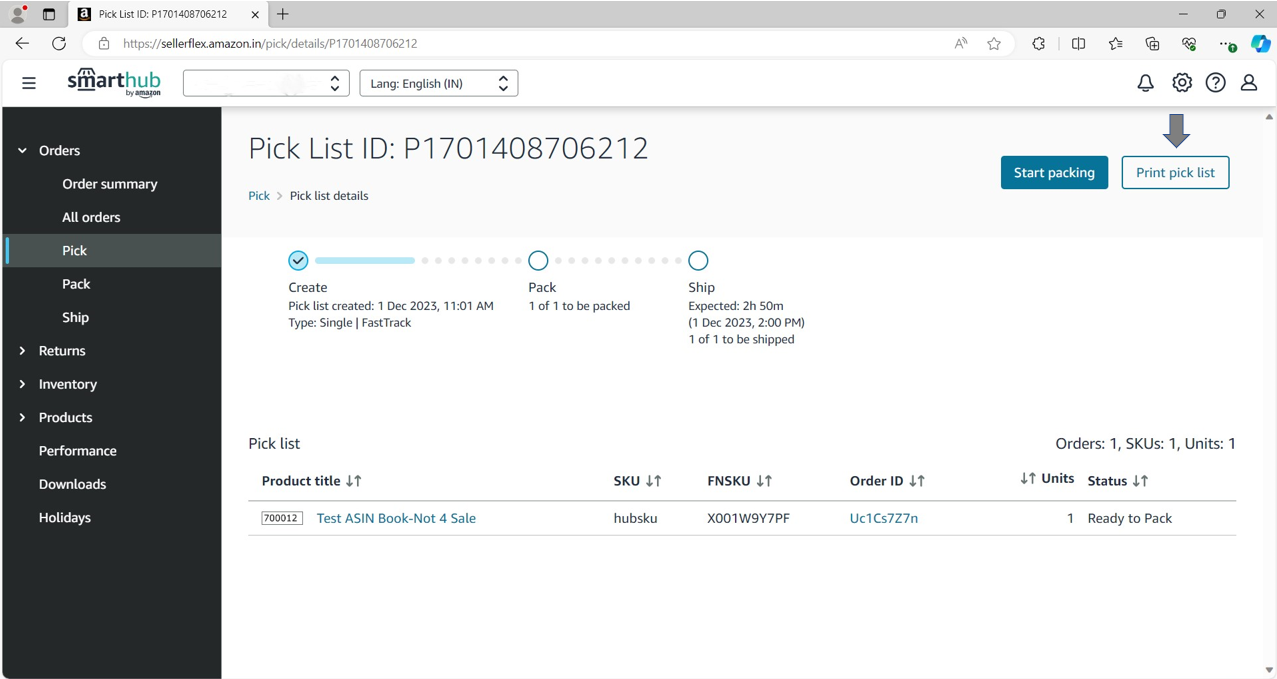Click the Start packing button
This screenshot has width=1277, height=679.
pyautogui.click(x=1054, y=173)
